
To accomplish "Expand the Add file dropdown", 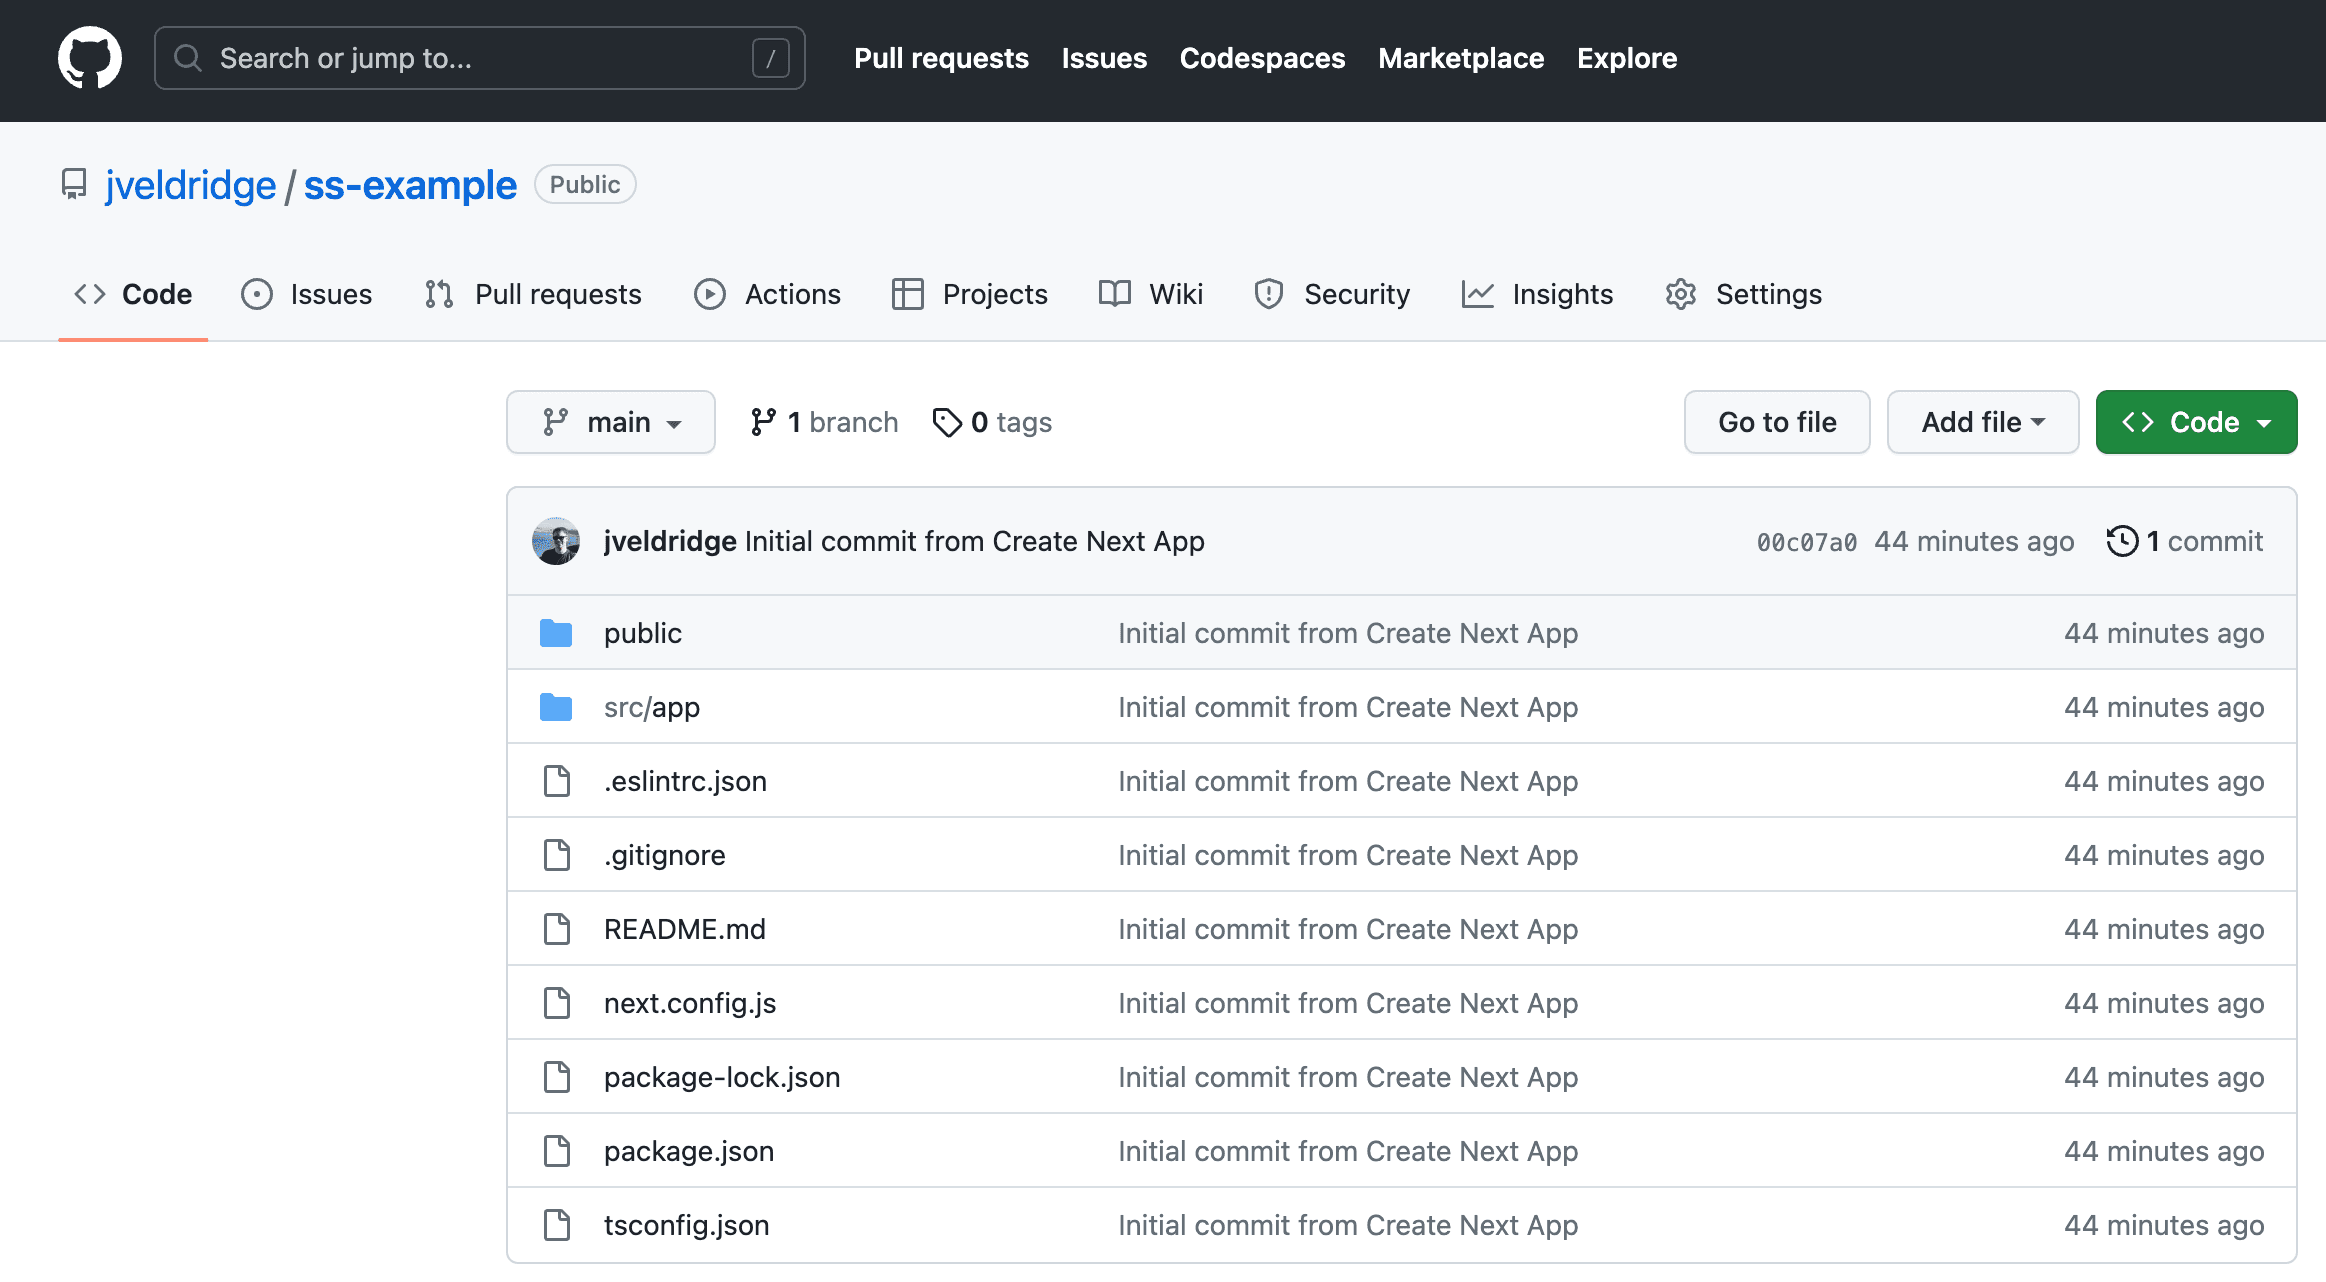I will [1982, 421].
